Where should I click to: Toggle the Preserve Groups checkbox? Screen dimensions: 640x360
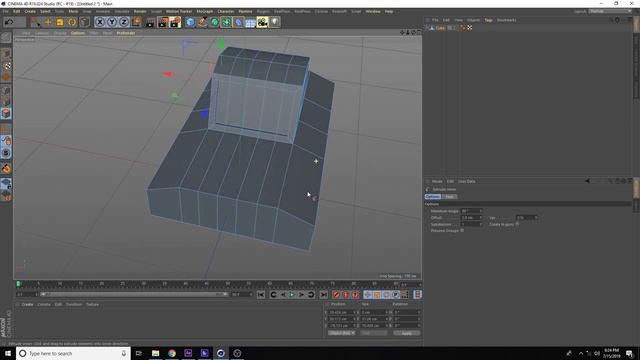coord(462,231)
